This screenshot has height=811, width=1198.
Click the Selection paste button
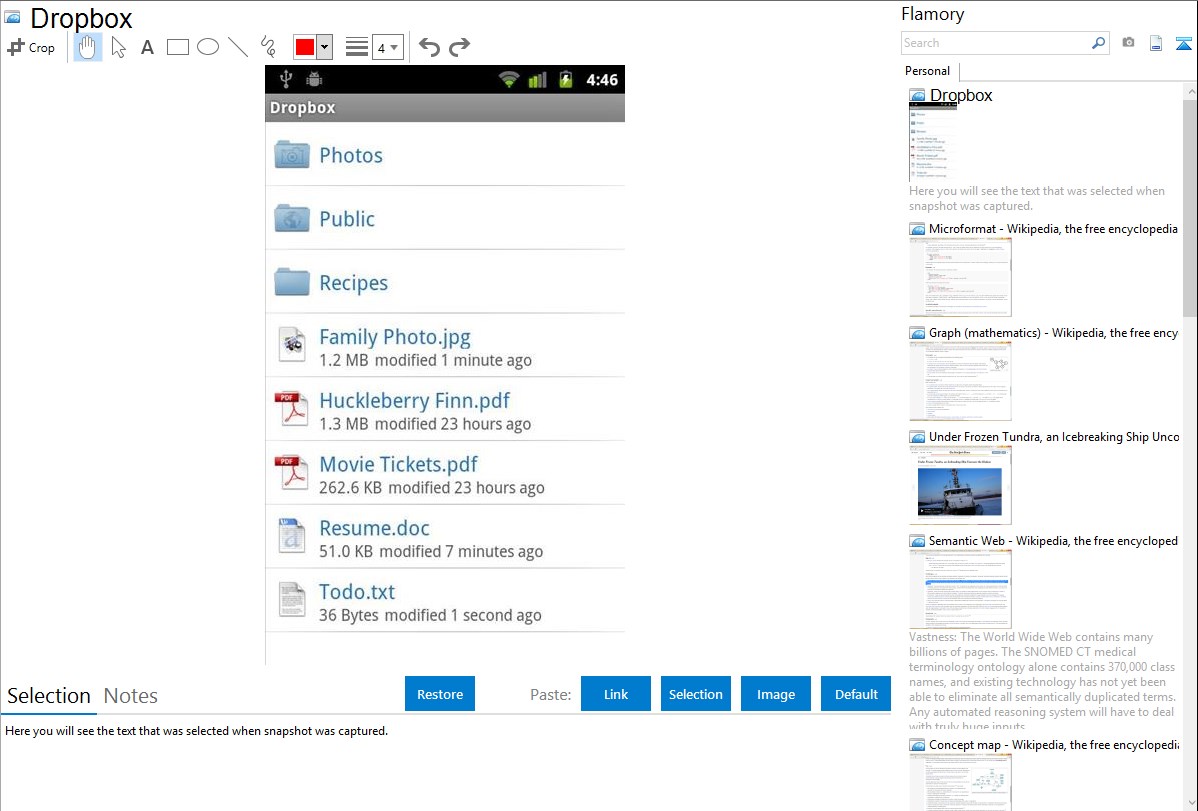tap(696, 694)
